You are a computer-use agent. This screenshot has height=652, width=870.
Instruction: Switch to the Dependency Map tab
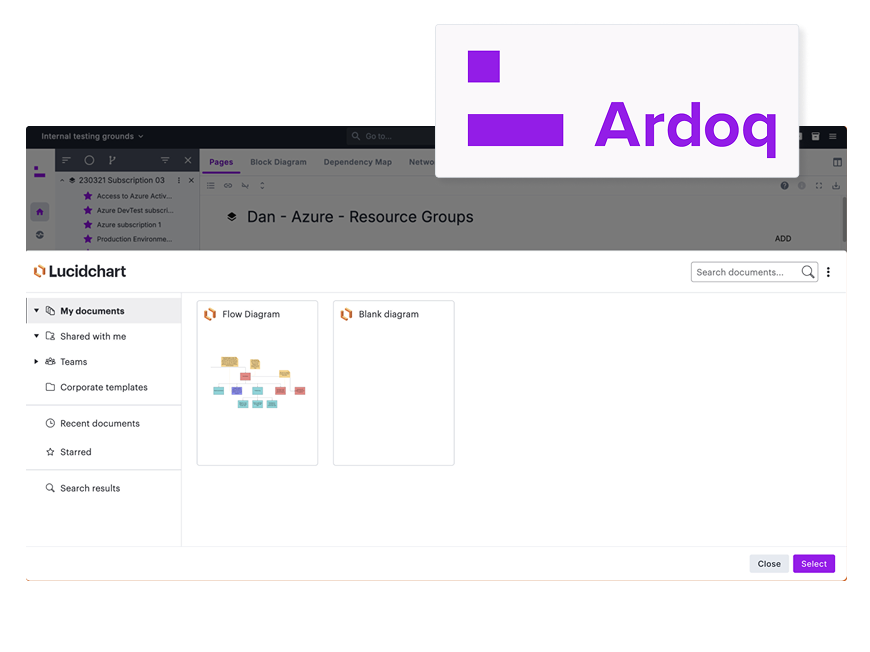(x=358, y=162)
